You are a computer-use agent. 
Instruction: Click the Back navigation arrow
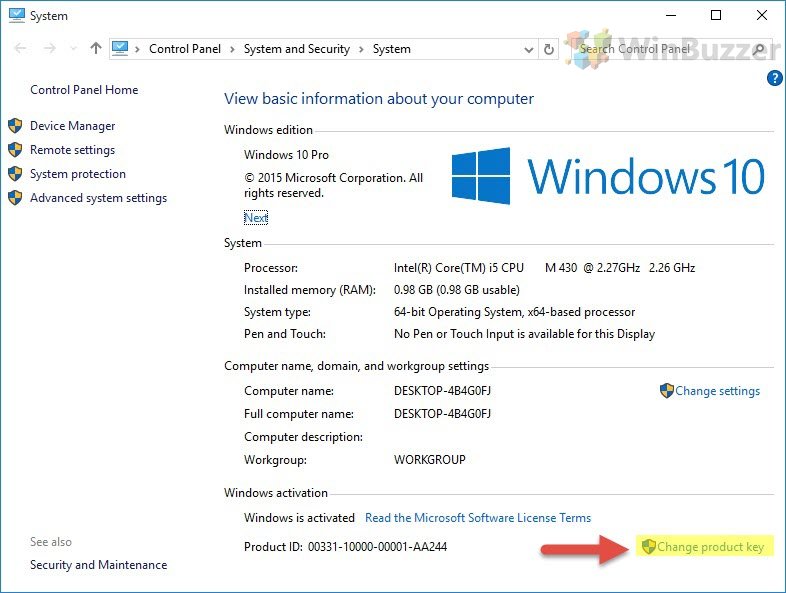pyautogui.click(x=21, y=48)
